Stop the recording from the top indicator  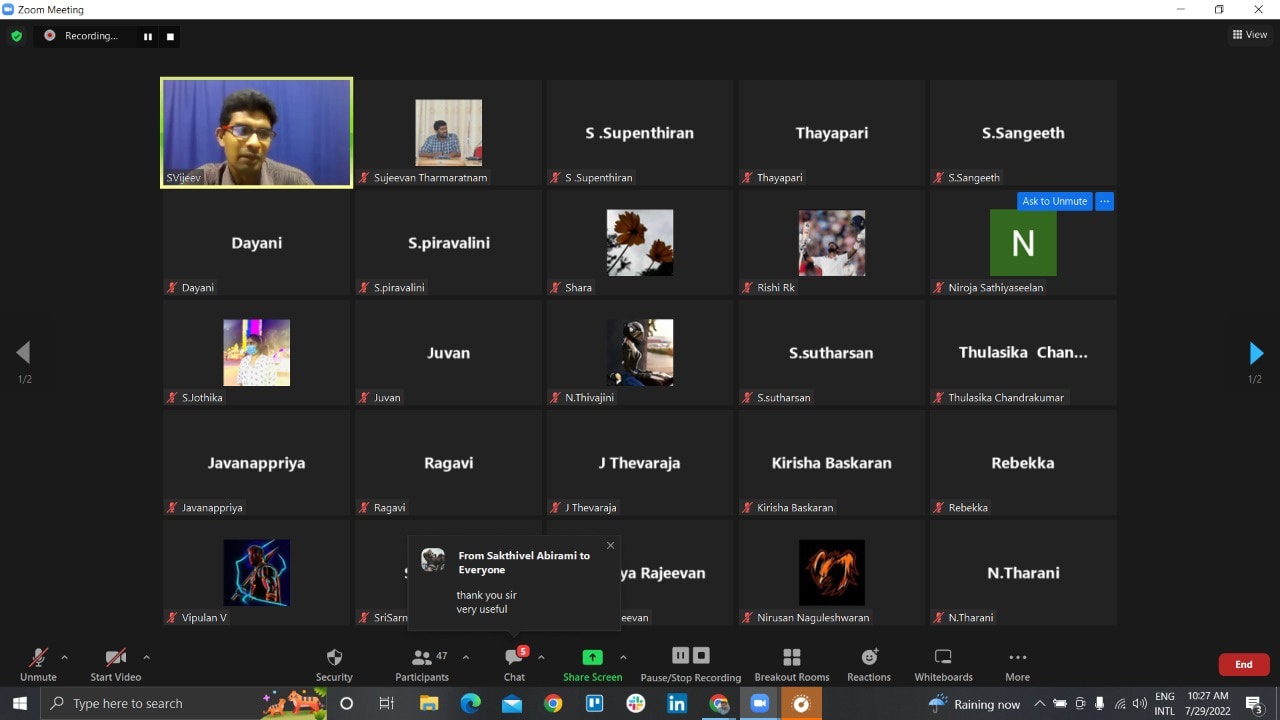[170, 37]
